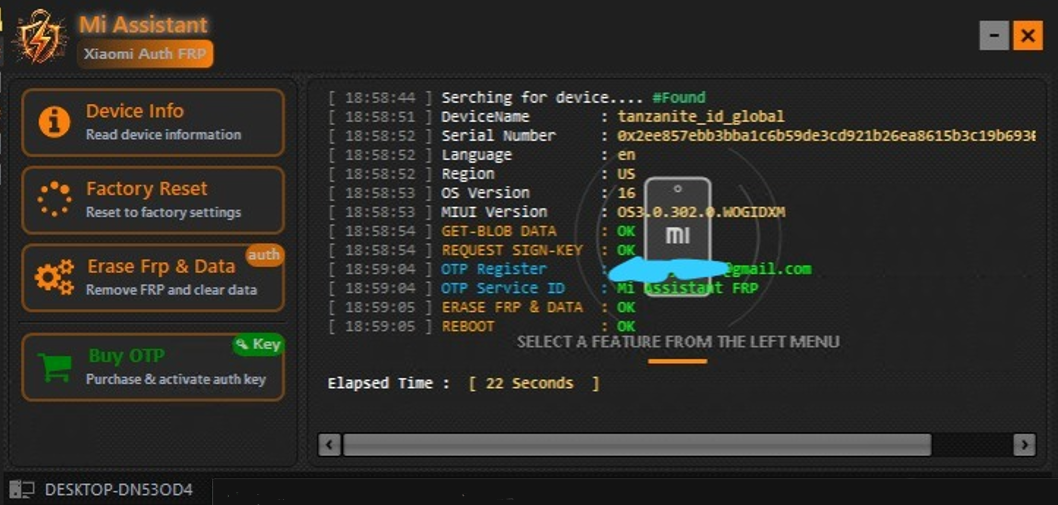Viewport: 1058px width, 505px height.
Task: Click the green Key badge
Action: point(258,345)
